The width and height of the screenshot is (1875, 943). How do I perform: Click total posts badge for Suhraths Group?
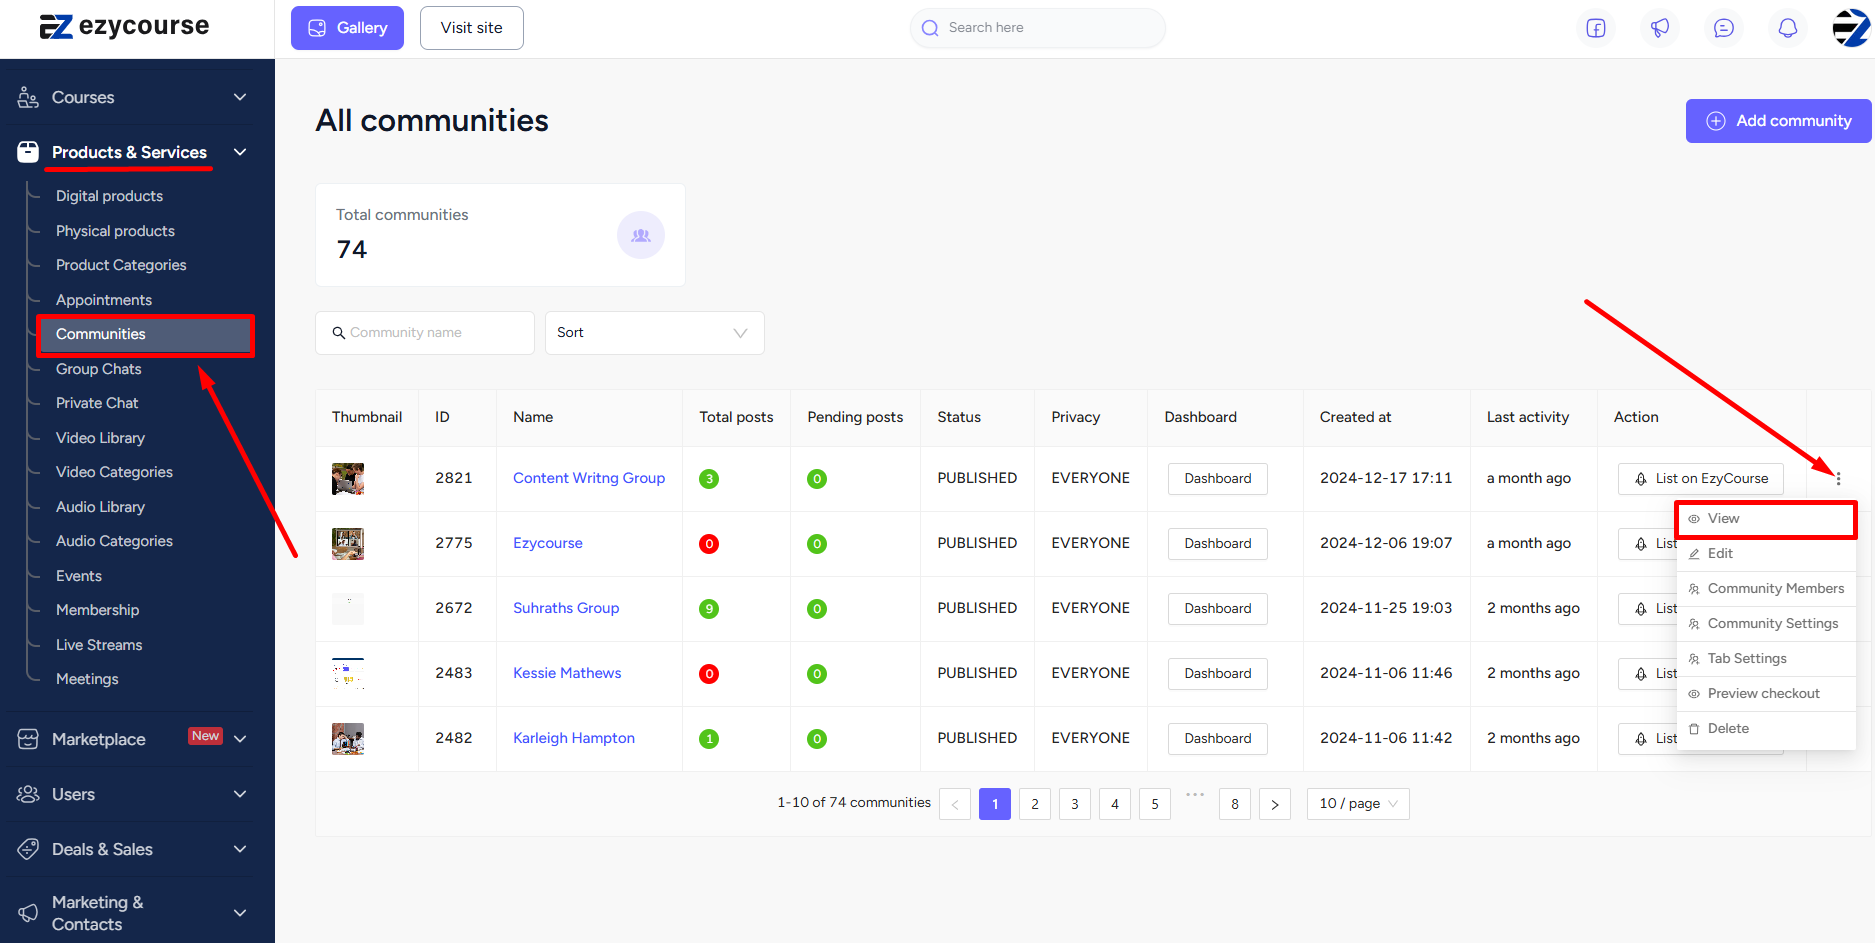click(709, 609)
